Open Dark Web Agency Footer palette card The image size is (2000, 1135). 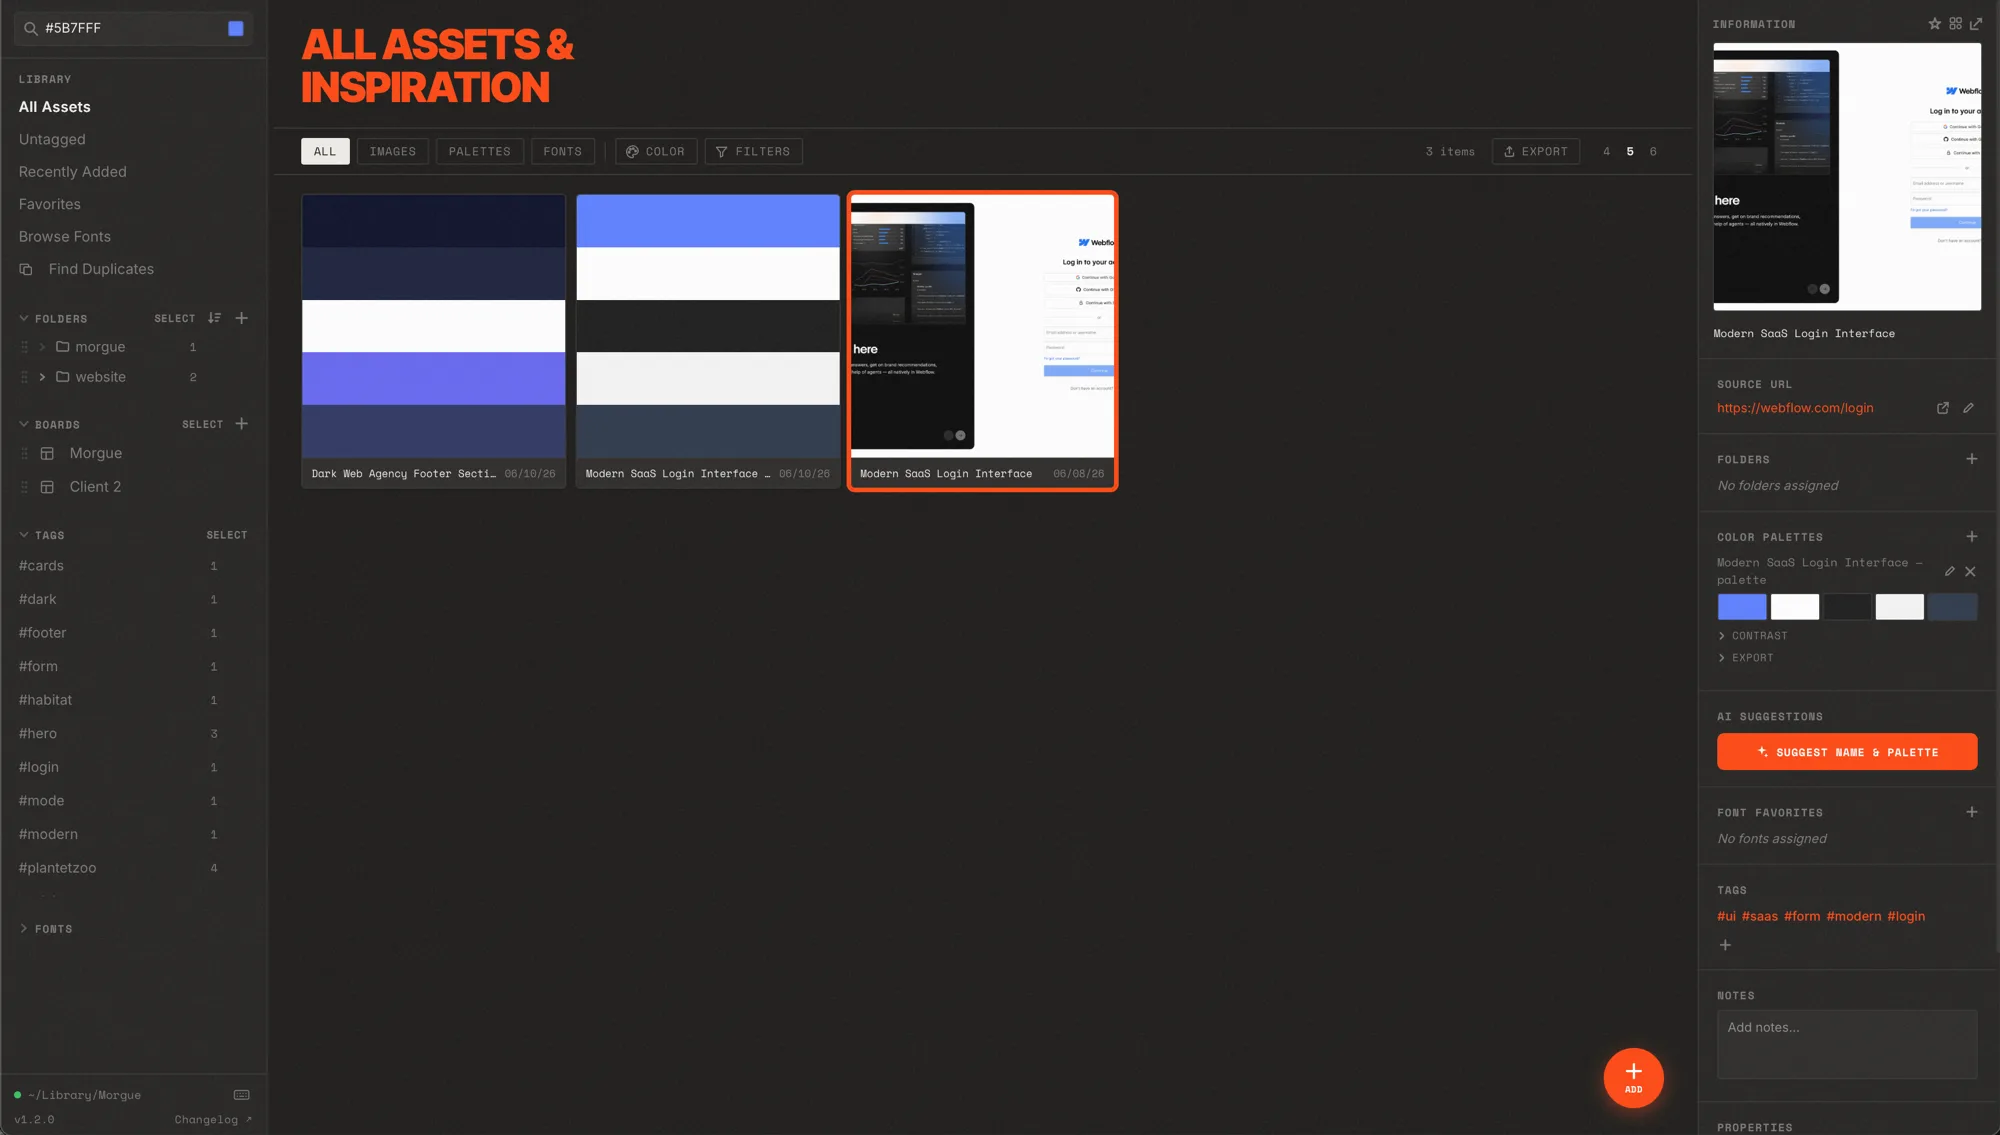click(x=434, y=341)
